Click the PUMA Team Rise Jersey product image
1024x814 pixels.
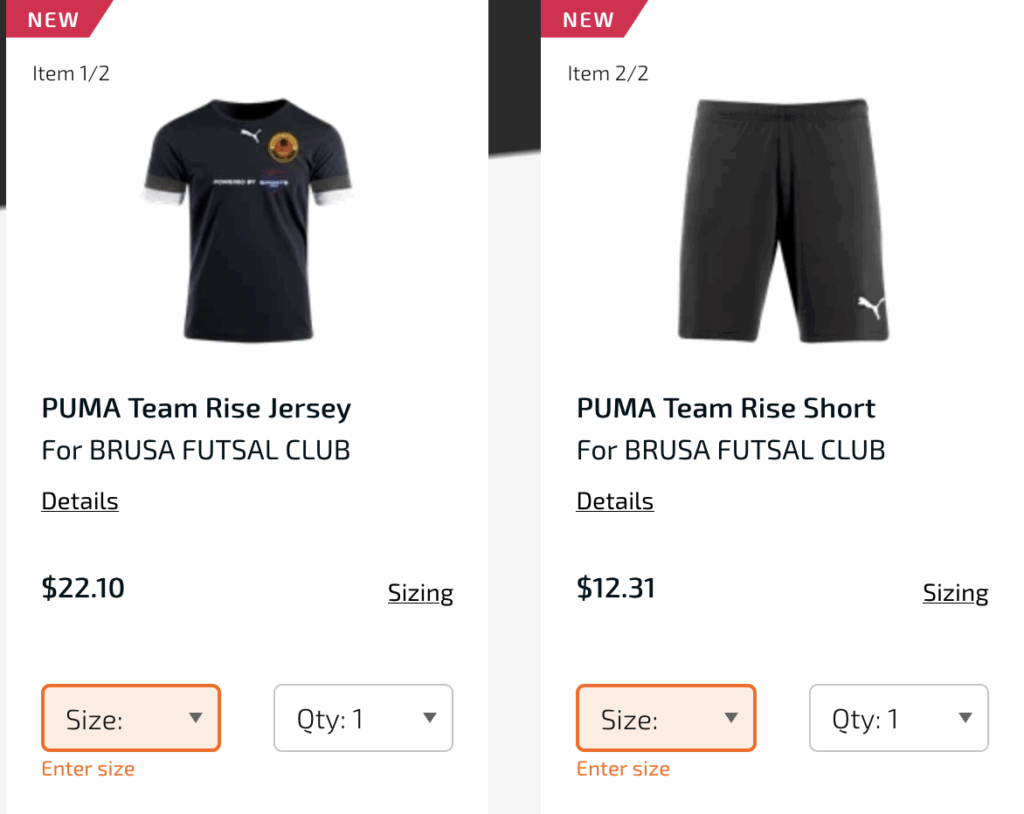click(247, 220)
